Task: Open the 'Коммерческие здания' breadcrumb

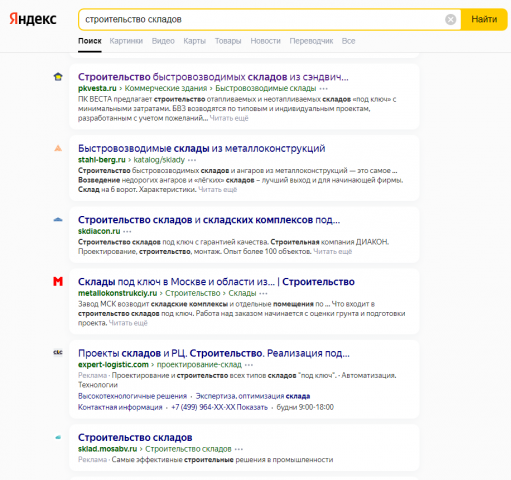Action: click(x=166, y=88)
